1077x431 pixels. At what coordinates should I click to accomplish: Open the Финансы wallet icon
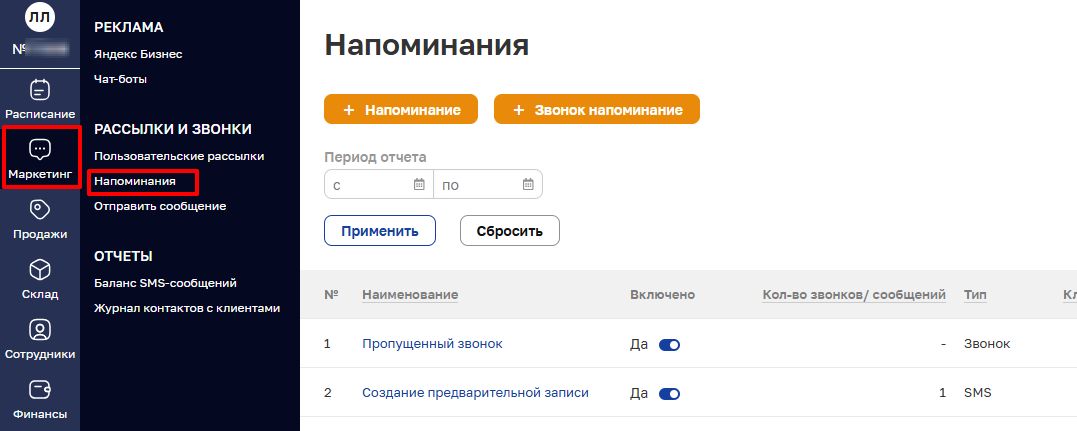click(x=40, y=389)
